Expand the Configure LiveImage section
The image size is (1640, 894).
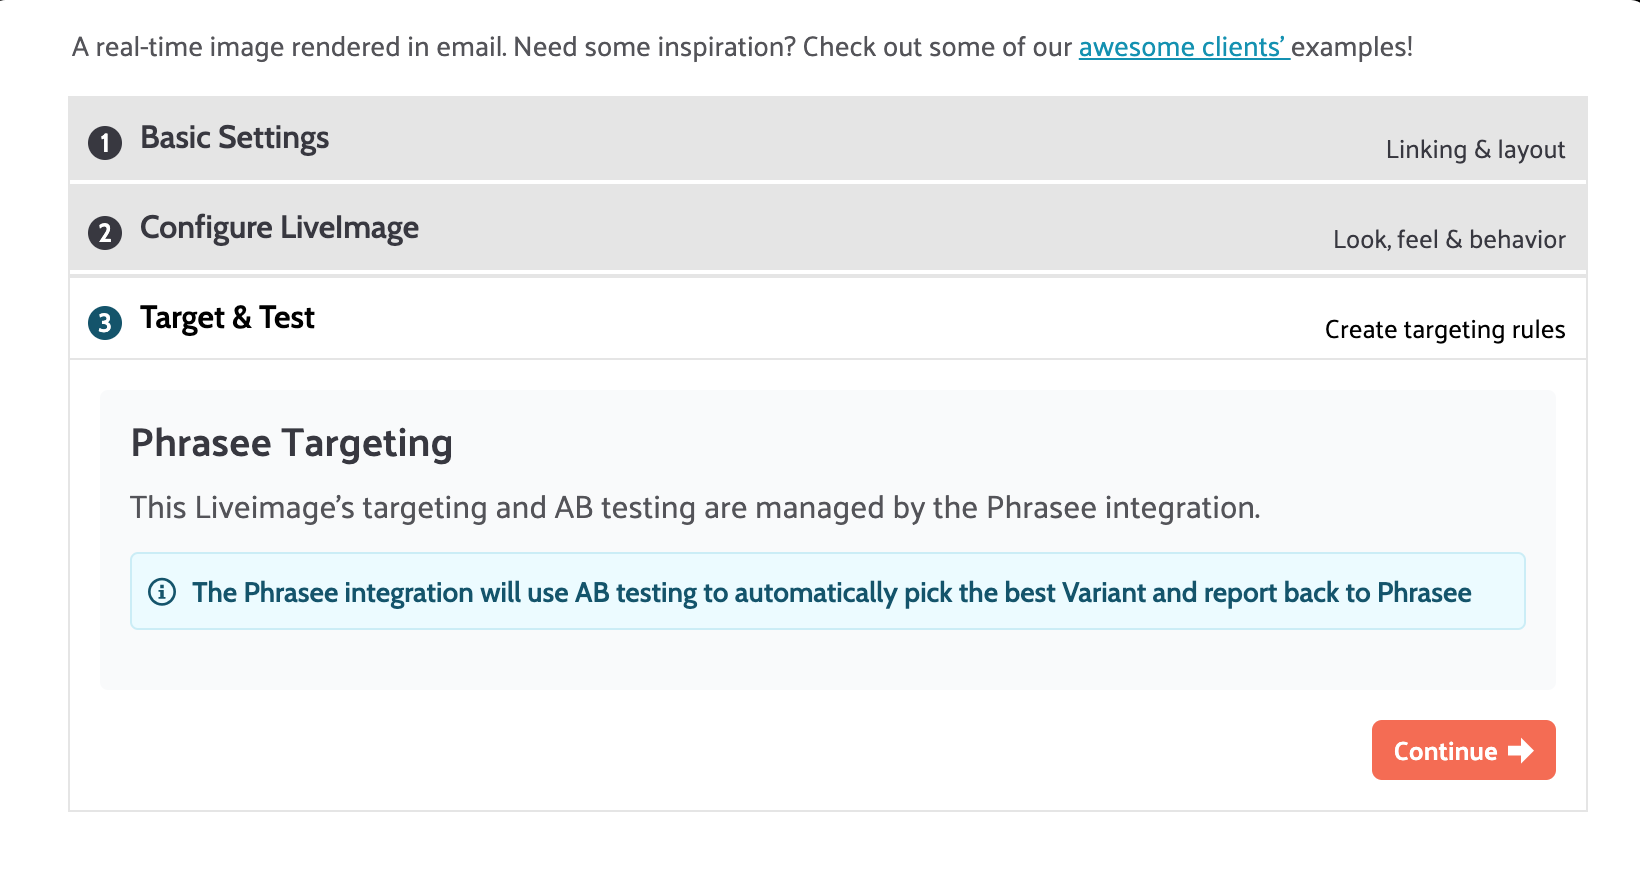point(800,229)
